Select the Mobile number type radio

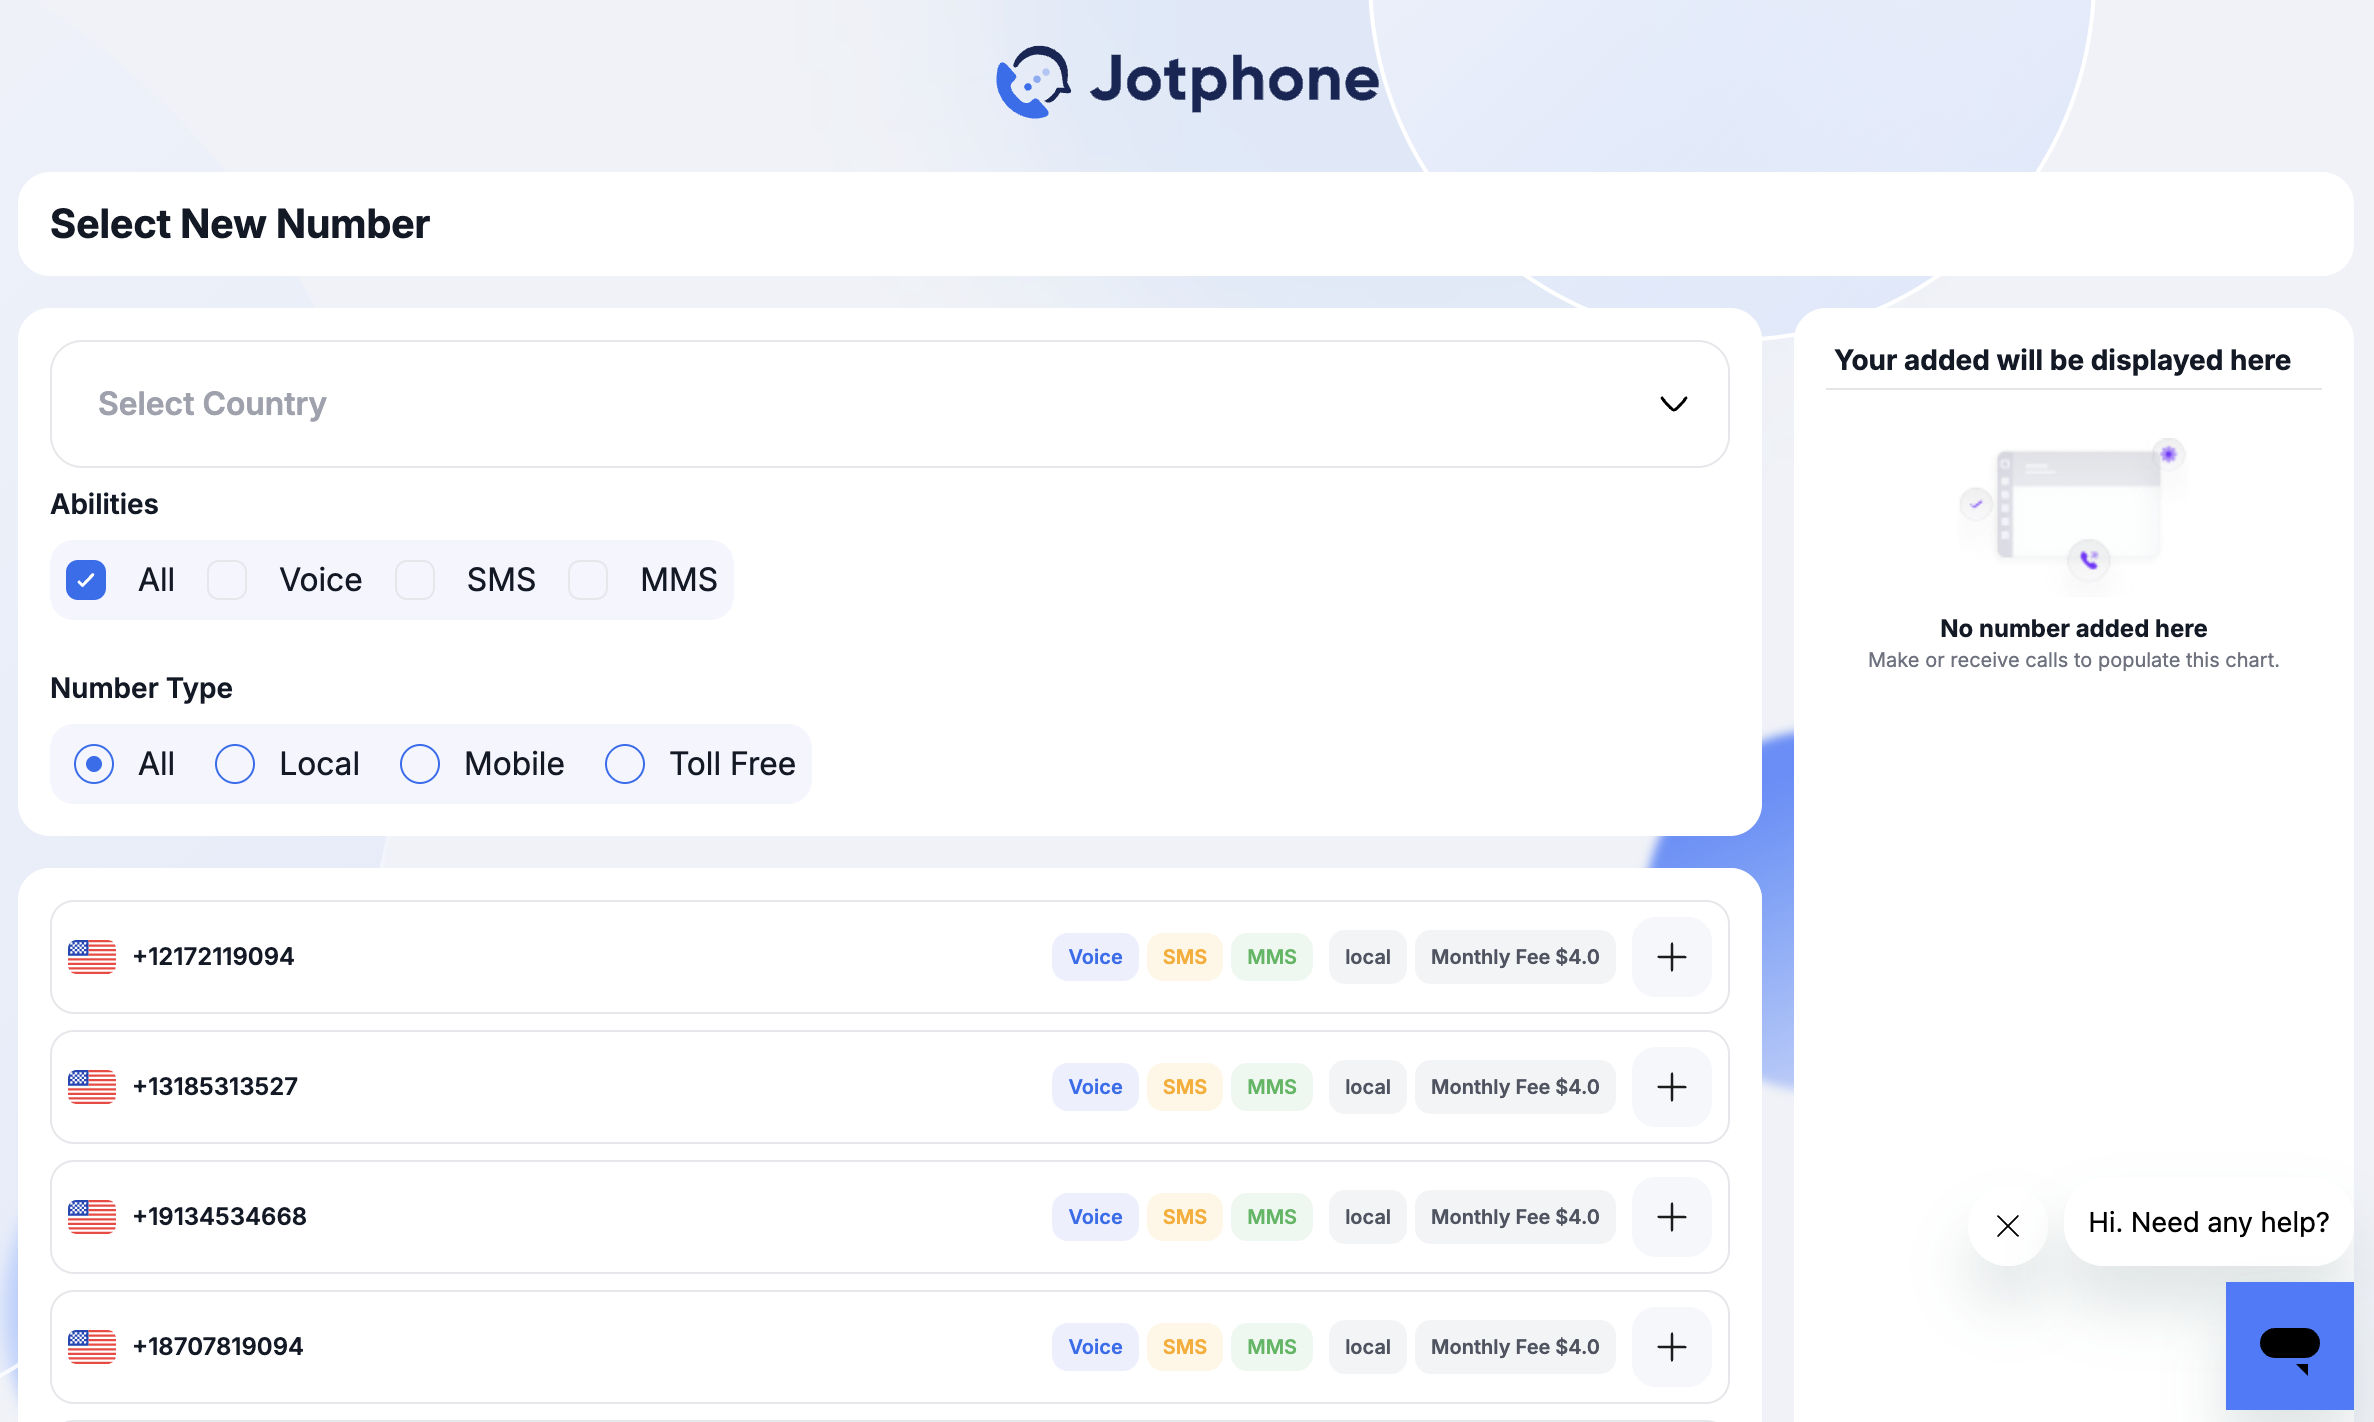420,764
